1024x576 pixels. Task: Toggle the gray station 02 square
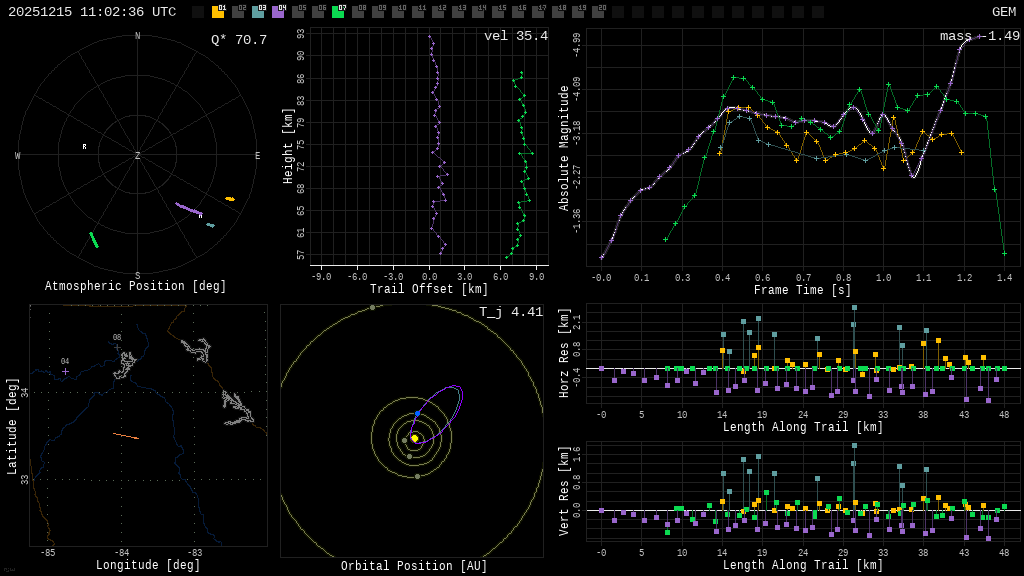[x=238, y=12]
